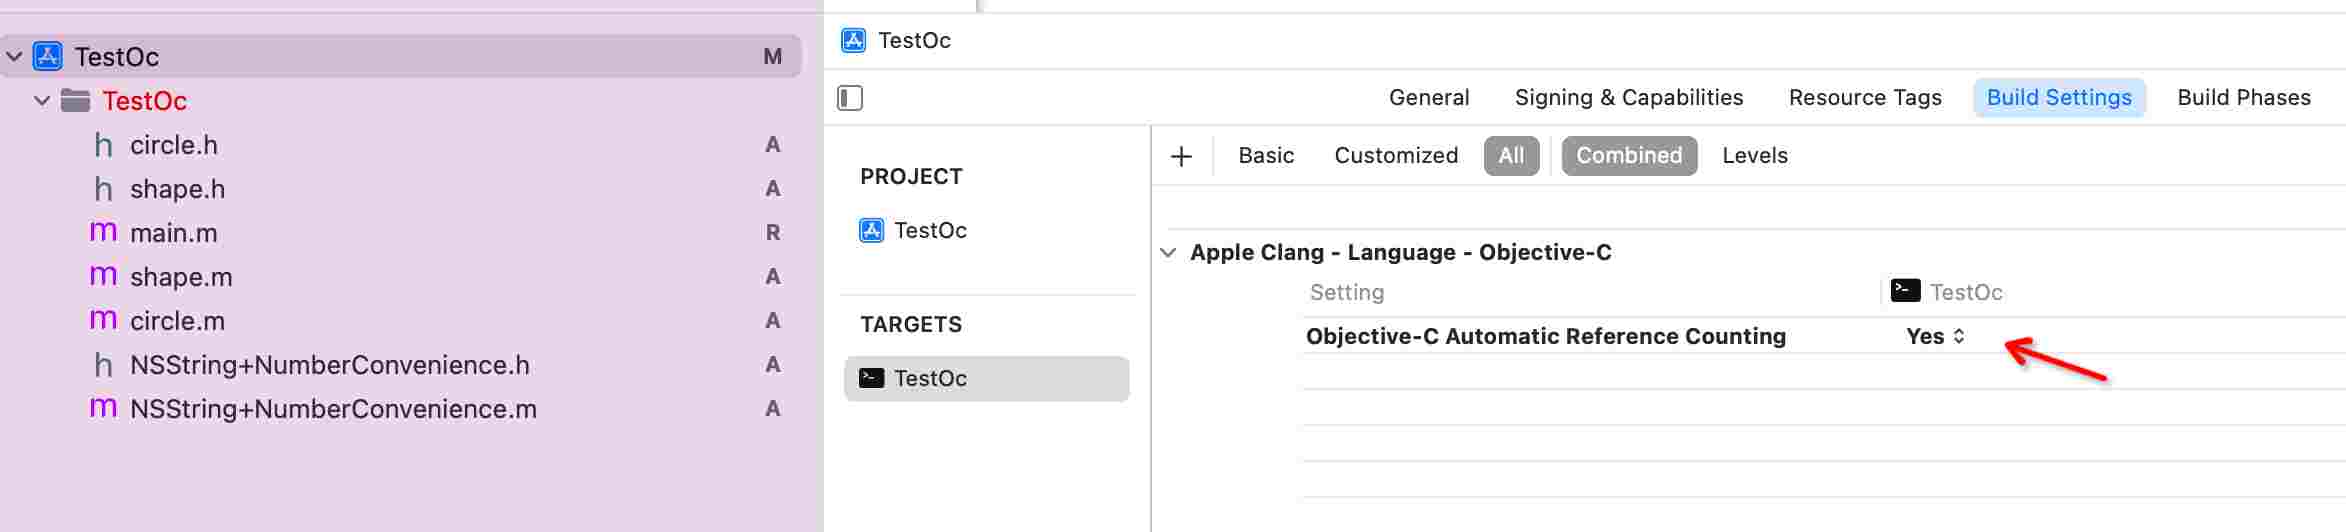Screen dimensions: 2346x532
Task: Switch filter to All settings
Action: coord(1511,156)
